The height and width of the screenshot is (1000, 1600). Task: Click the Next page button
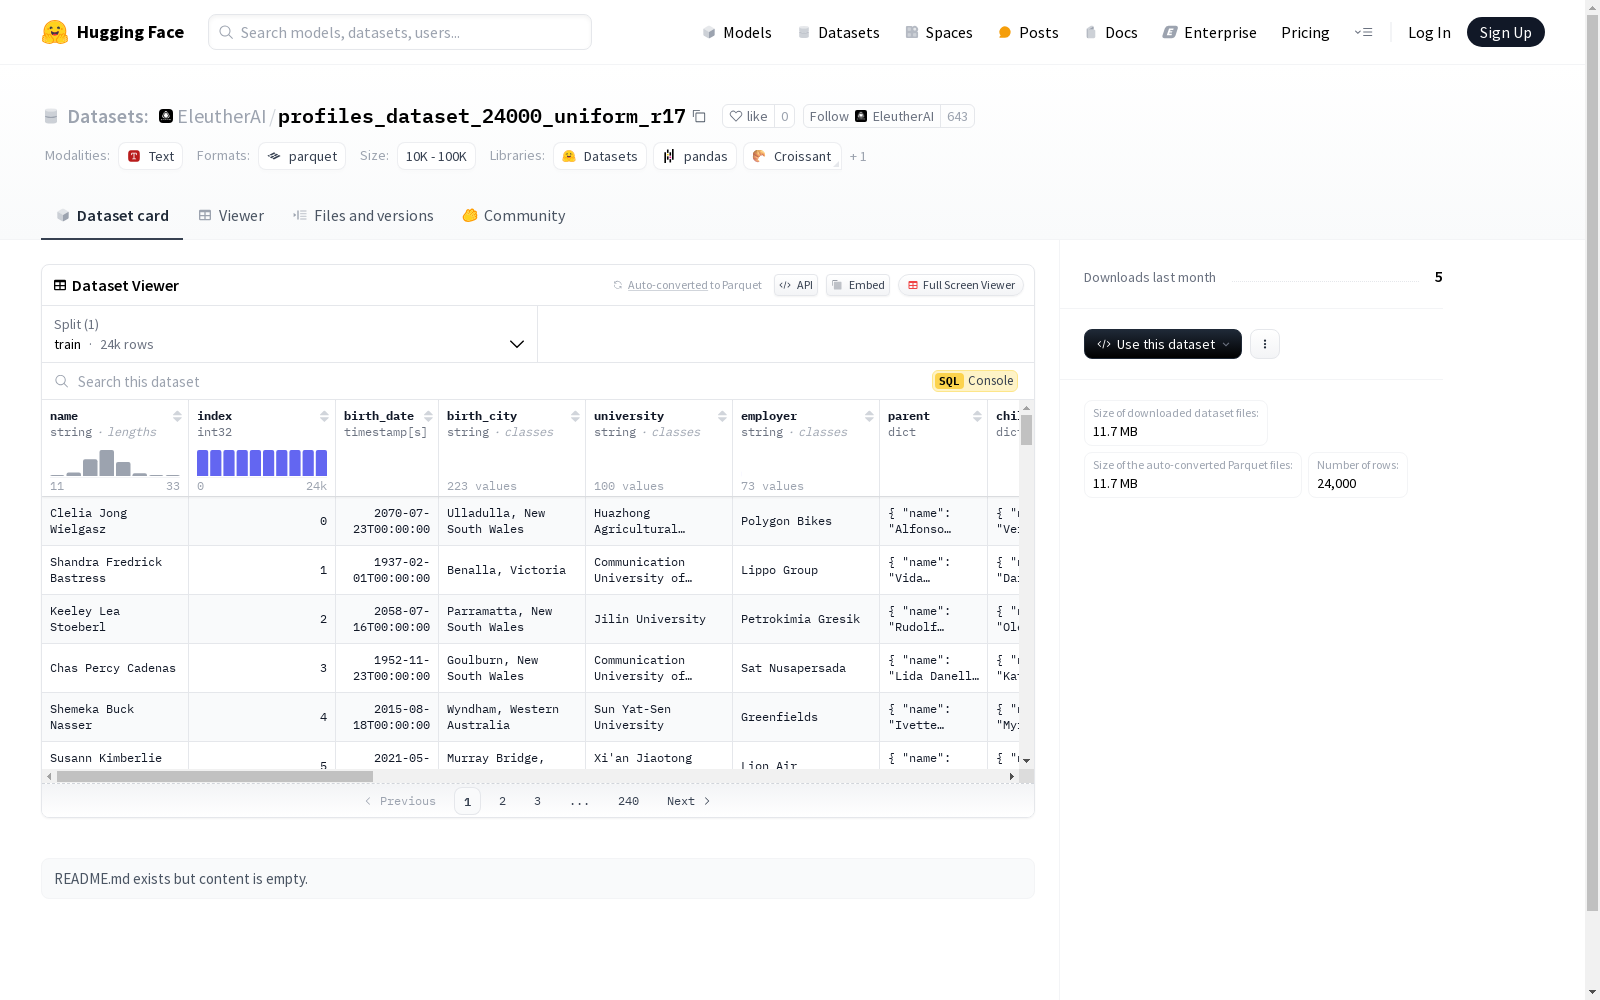pos(688,801)
